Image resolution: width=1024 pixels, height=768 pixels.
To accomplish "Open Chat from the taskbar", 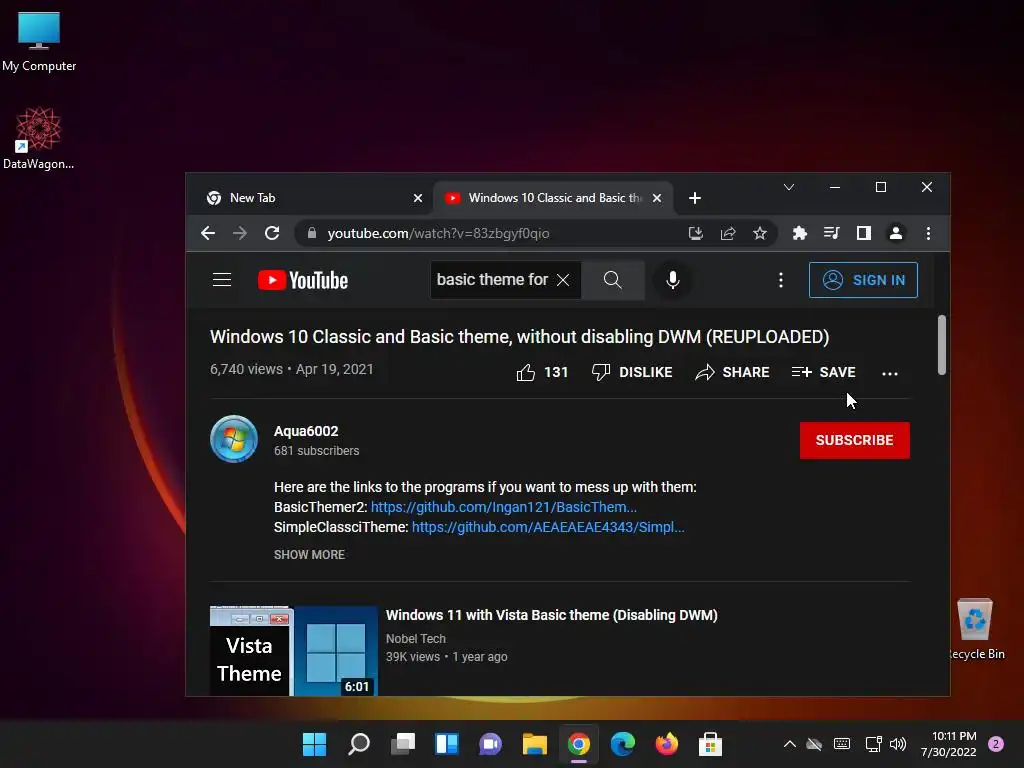I will pyautogui.click(x=490, y=744).
